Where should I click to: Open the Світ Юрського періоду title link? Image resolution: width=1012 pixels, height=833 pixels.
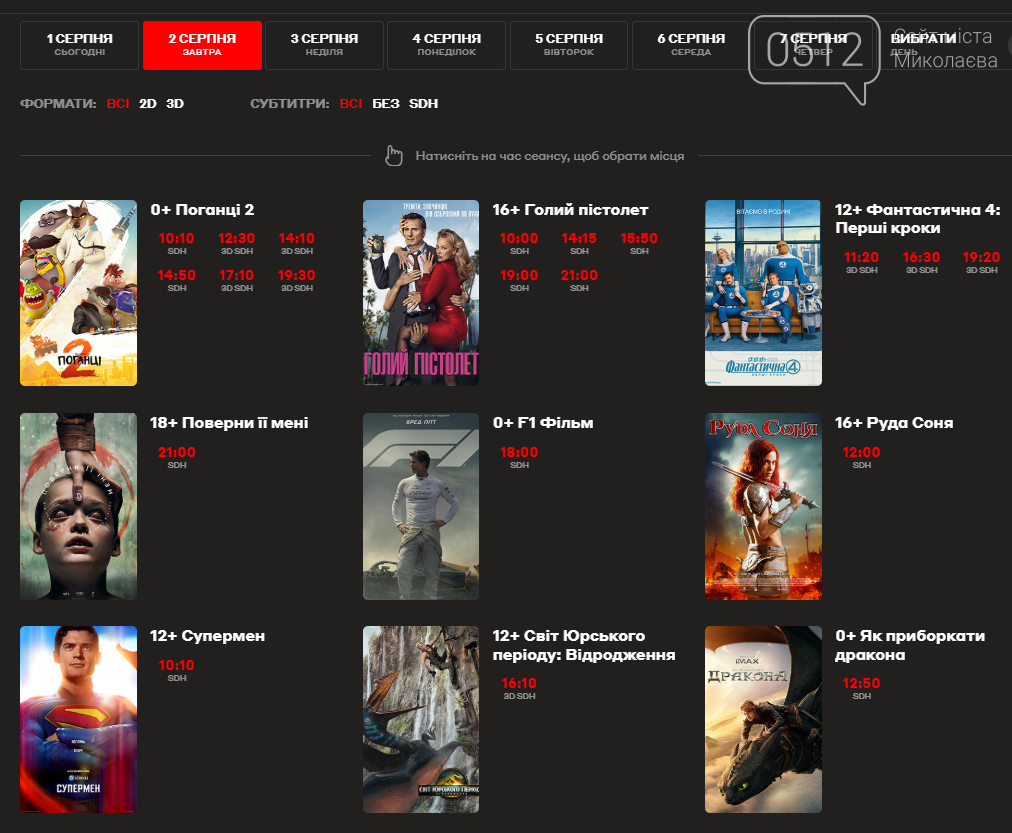(583, 645)
